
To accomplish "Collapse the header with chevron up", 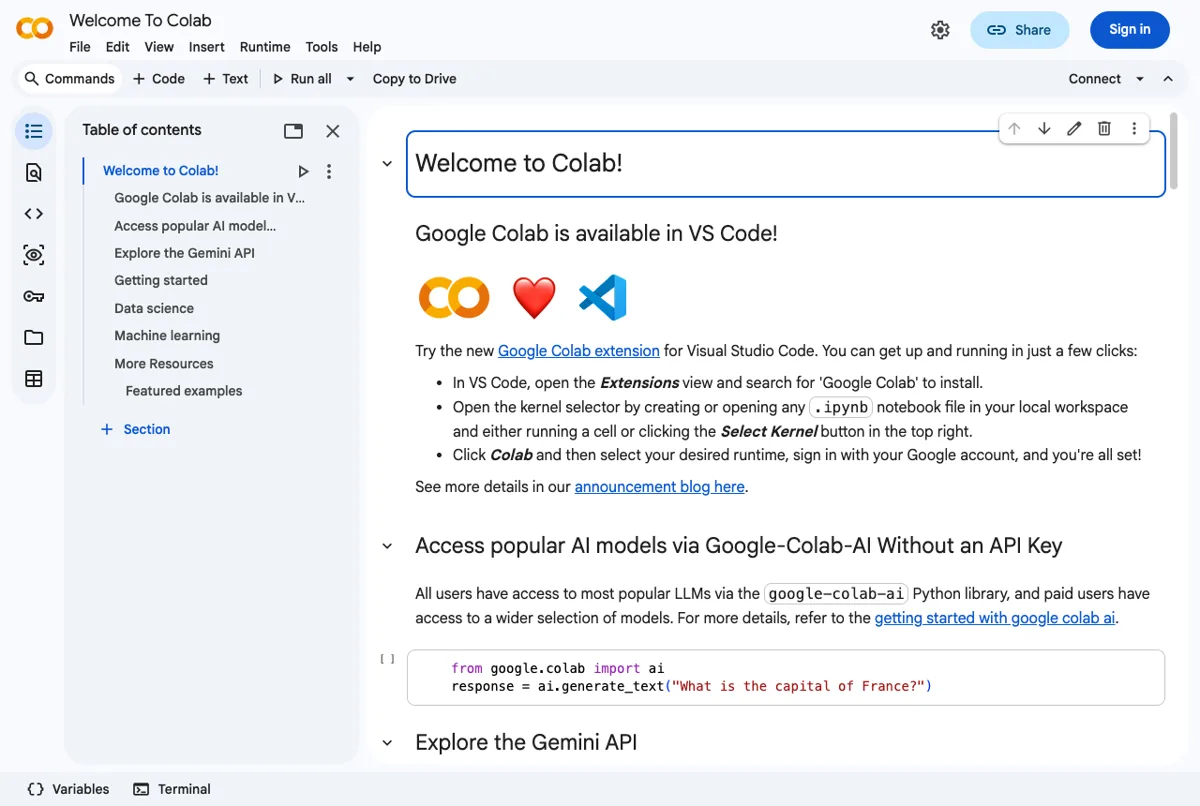I will (x=1168, y=79).
